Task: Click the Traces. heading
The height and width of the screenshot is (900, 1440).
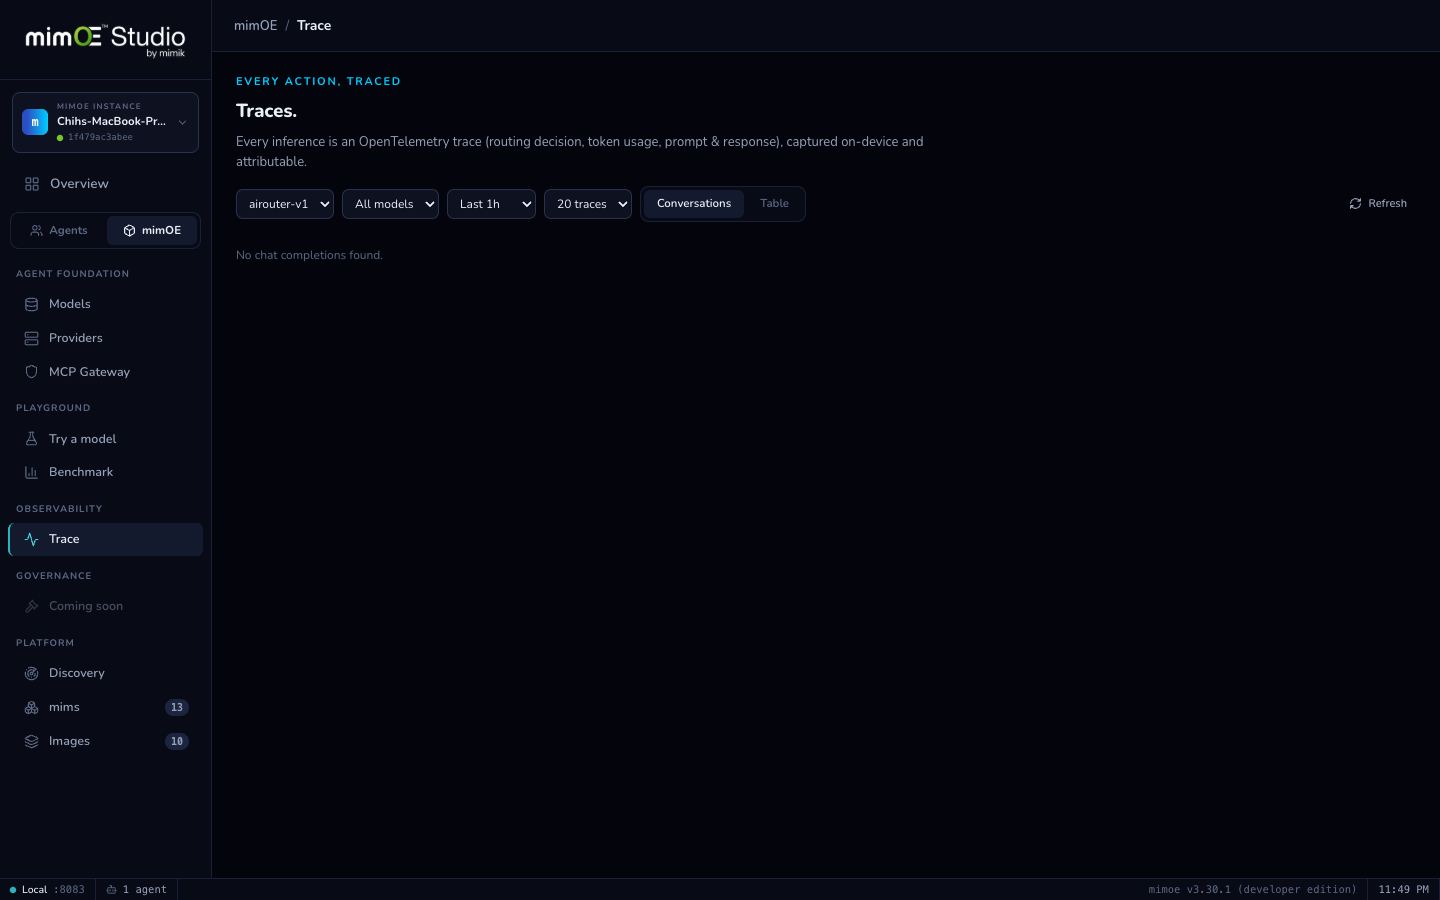Action: pyautogui.click(x=266, y=111)
